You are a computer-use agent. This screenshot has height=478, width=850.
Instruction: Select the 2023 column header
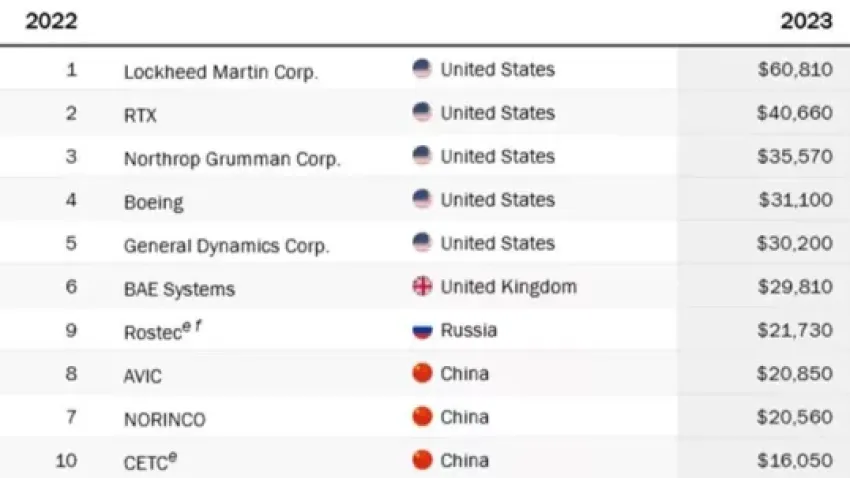point(806,22)
